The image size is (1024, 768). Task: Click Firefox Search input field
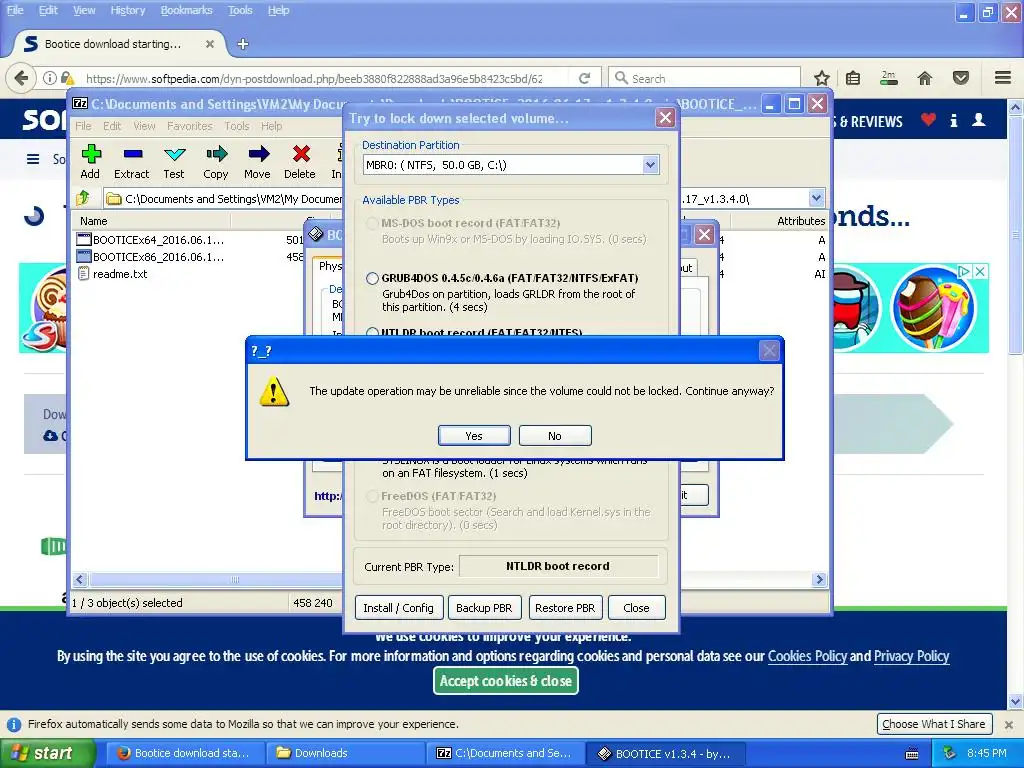pos(705,78)
